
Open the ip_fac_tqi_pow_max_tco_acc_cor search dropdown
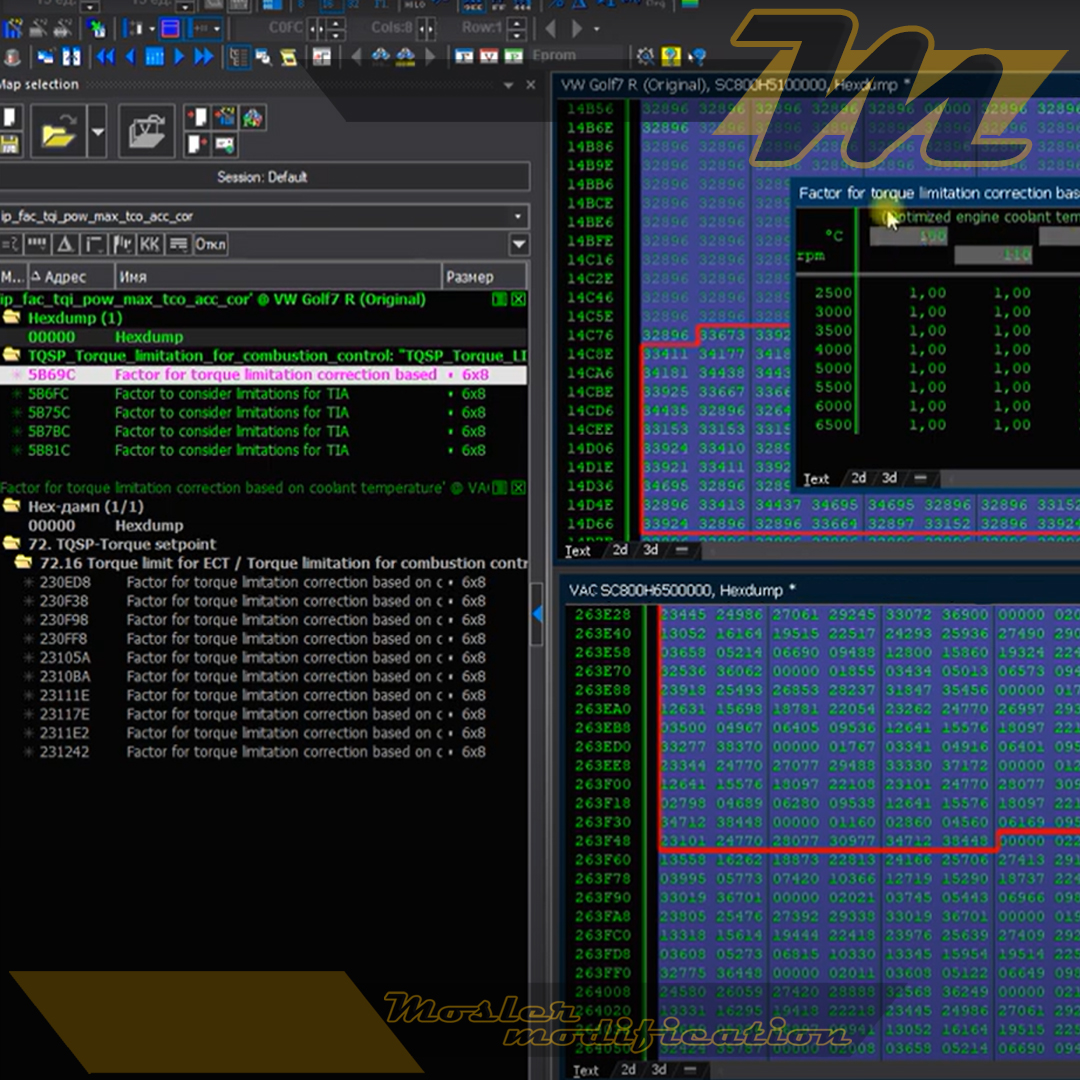[x=518, y=217]
